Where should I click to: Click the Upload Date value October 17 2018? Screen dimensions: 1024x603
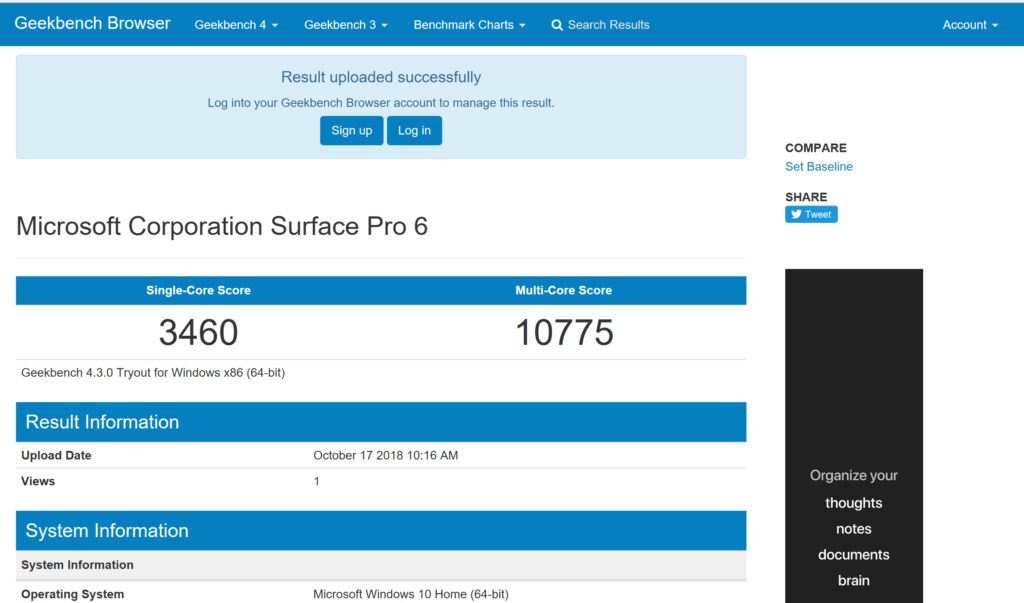385,456
